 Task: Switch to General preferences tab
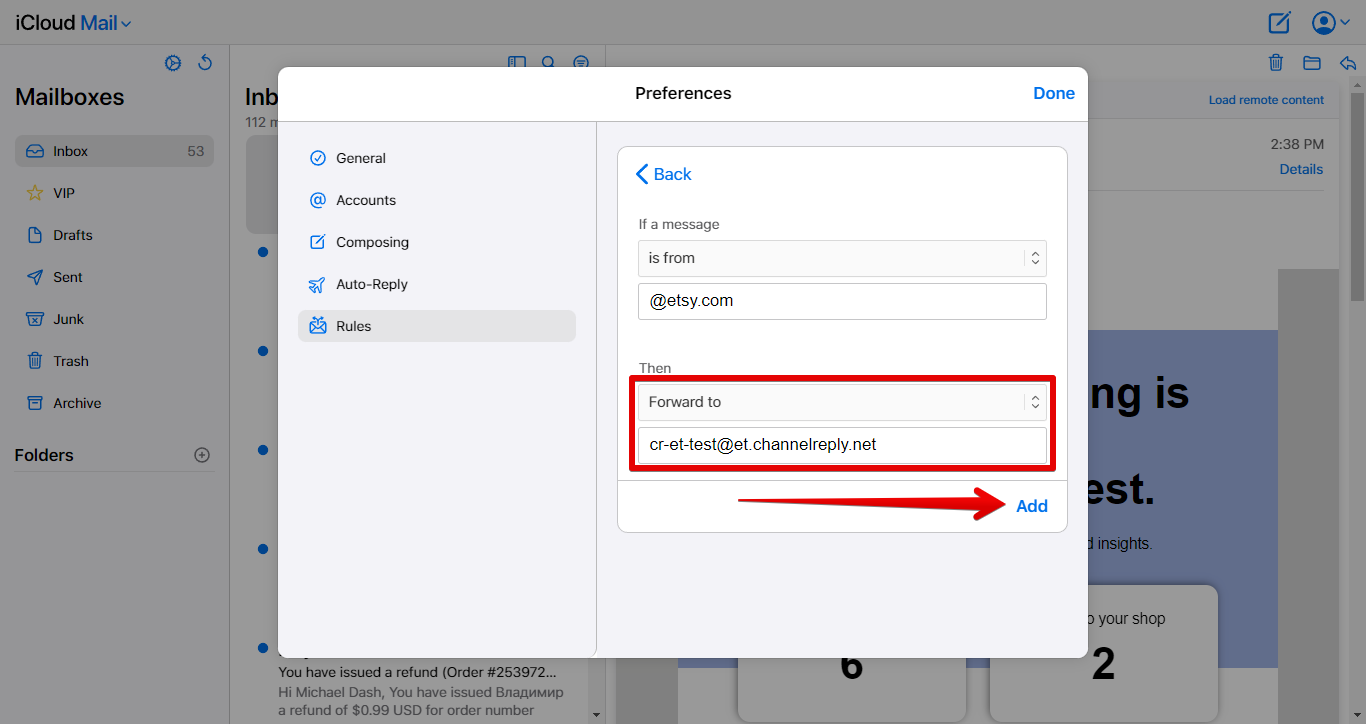(x=437, y=158)
